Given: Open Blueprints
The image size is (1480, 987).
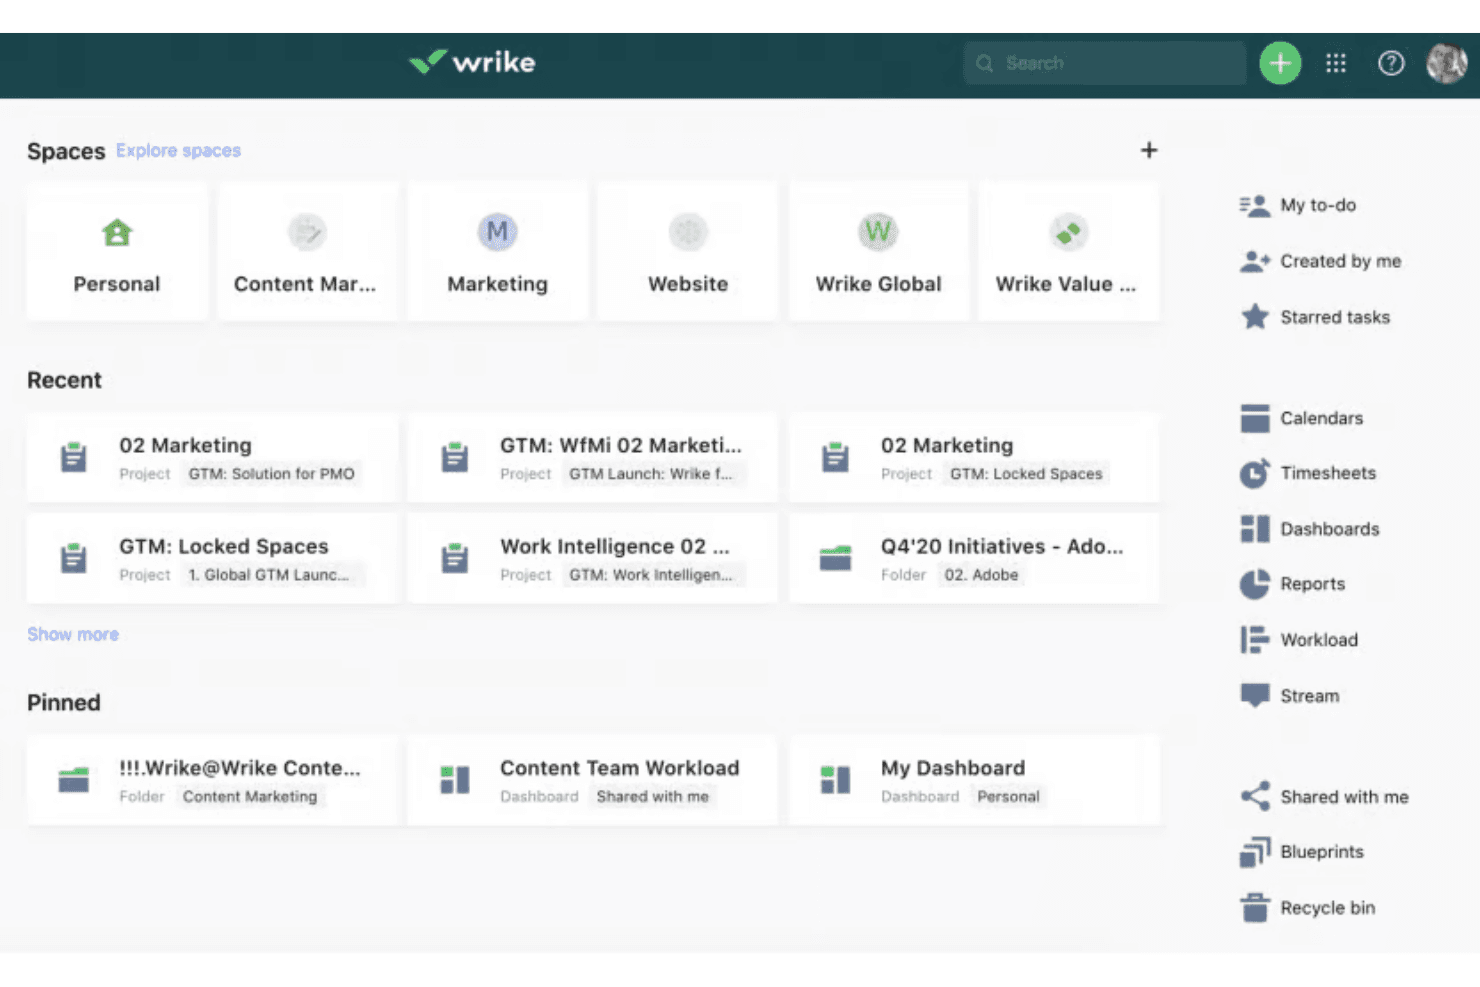Looking at the screenshot, I should click(x=1301, y=852).
